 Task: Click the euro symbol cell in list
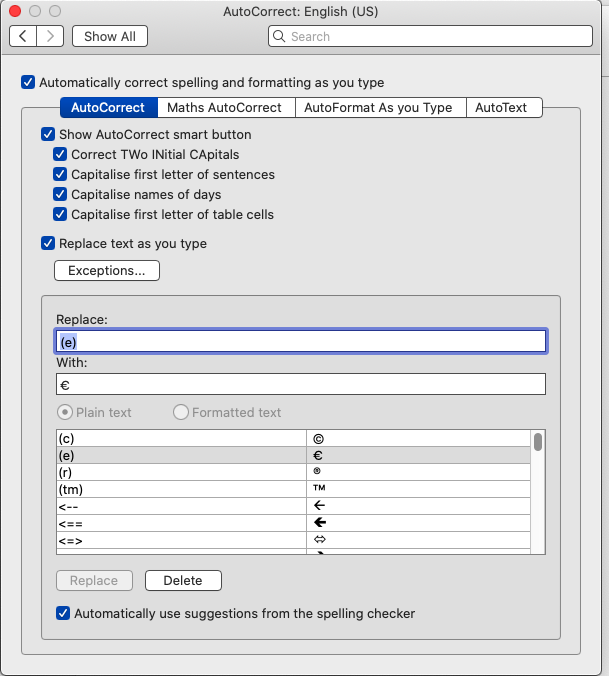tap(418, 455)
